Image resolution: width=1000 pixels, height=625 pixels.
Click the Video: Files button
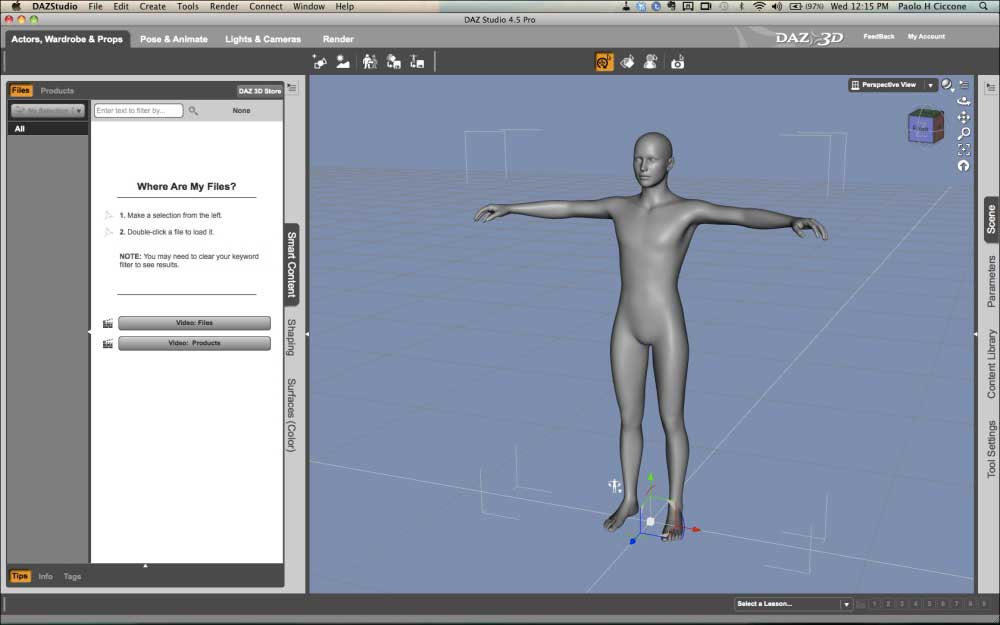(194, 323)
